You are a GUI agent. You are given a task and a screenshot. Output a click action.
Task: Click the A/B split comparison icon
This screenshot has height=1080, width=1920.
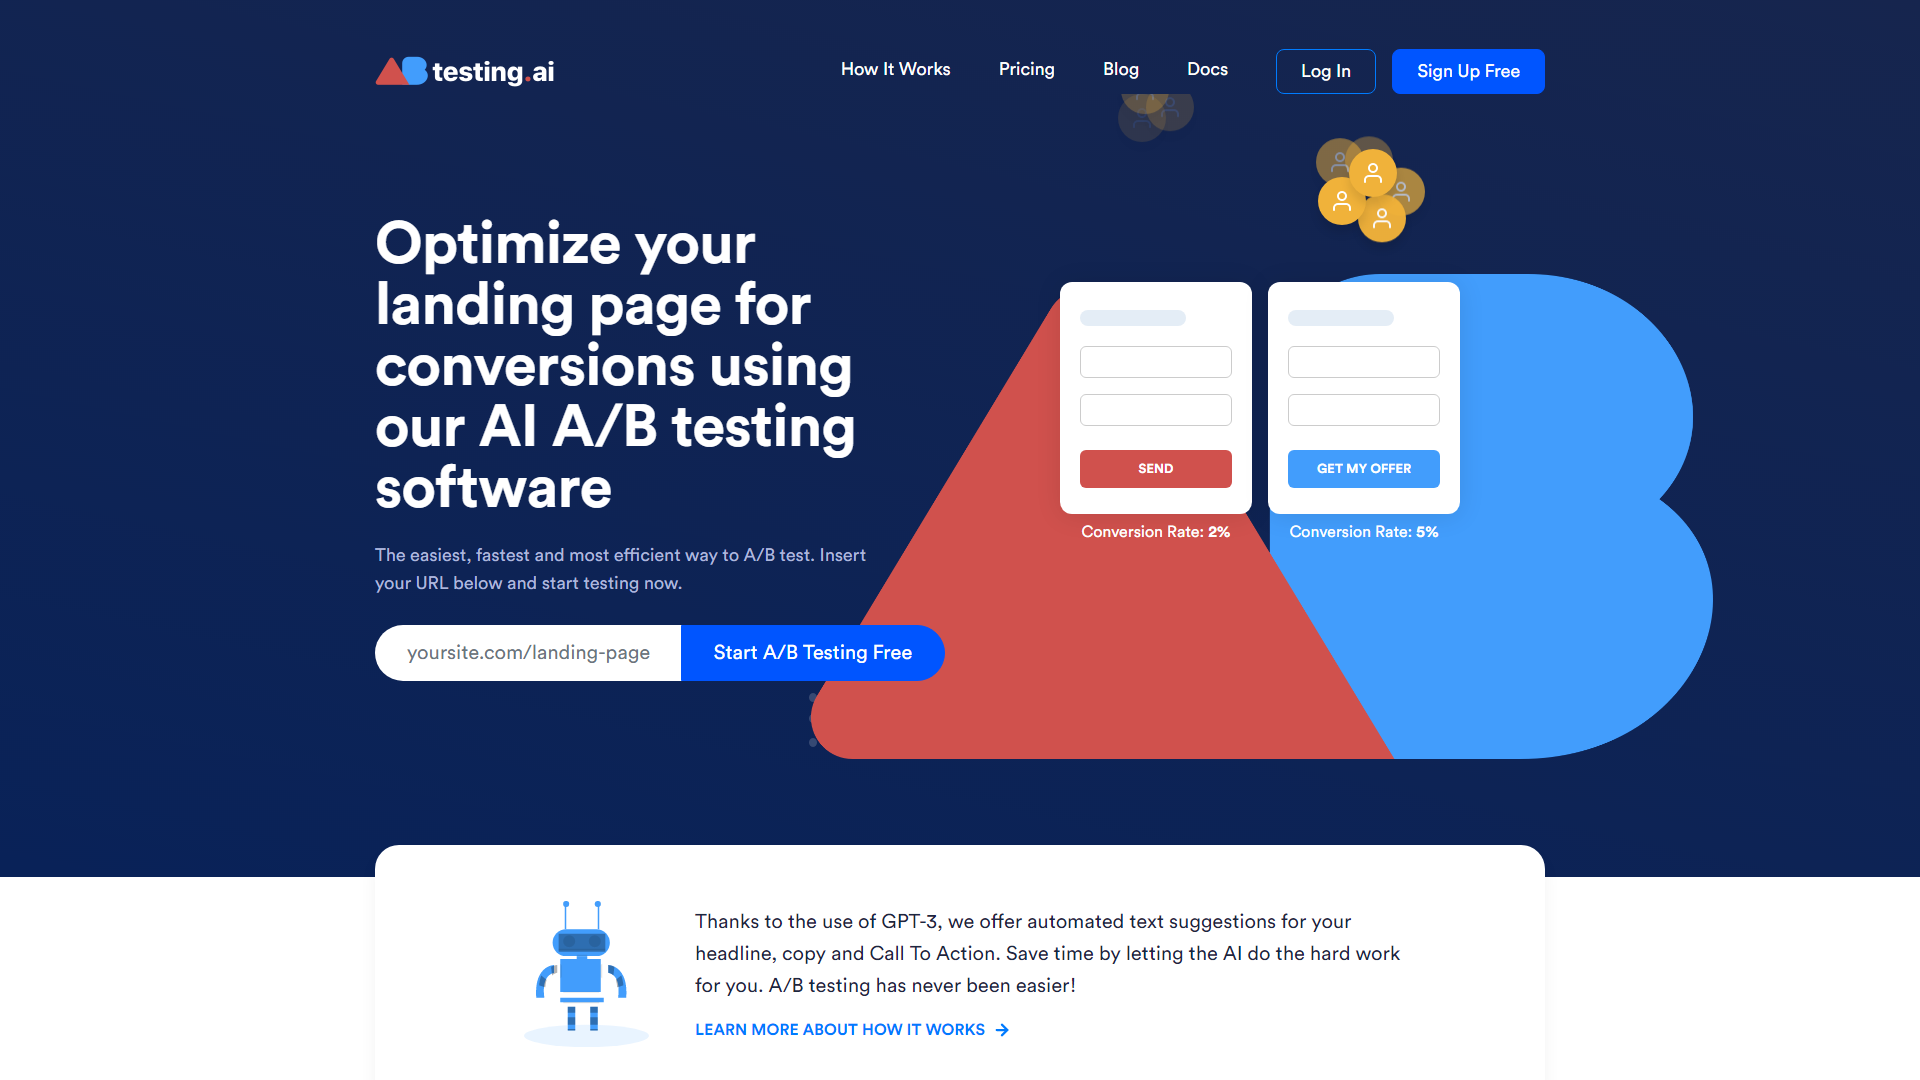click(400, 71)
